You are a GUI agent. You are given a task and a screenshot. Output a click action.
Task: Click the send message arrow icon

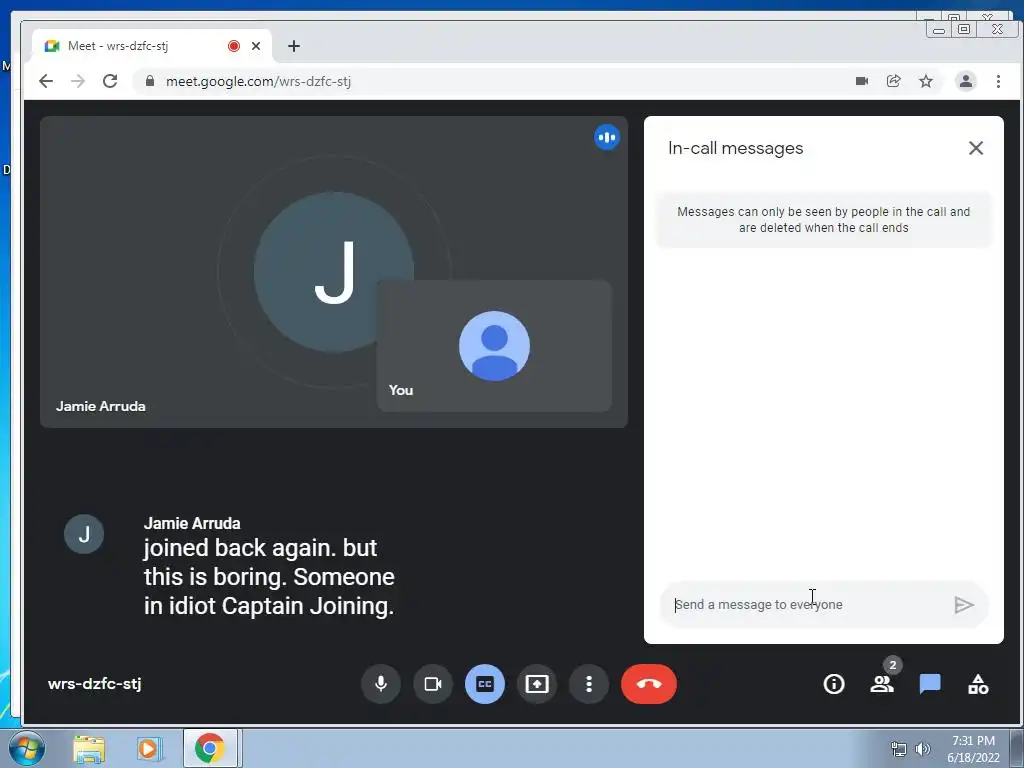964,605
